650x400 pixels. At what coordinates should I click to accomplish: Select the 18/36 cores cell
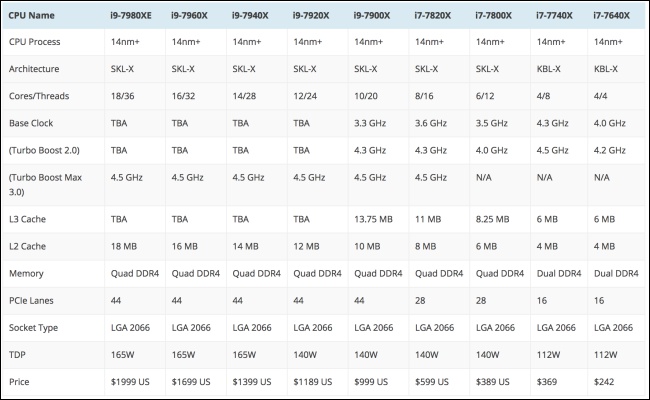[x=122, y=96]
